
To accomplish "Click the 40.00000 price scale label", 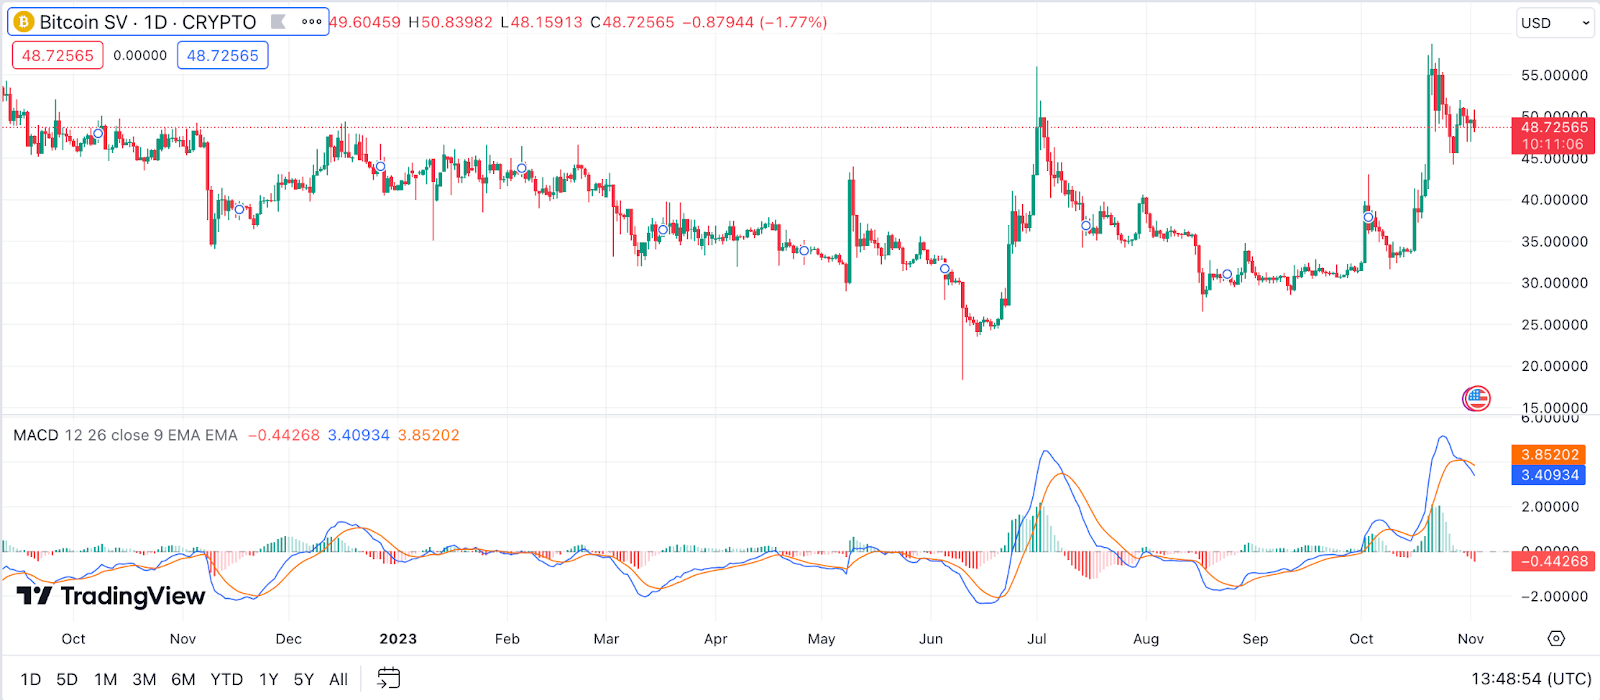I will coord(1554,200).
